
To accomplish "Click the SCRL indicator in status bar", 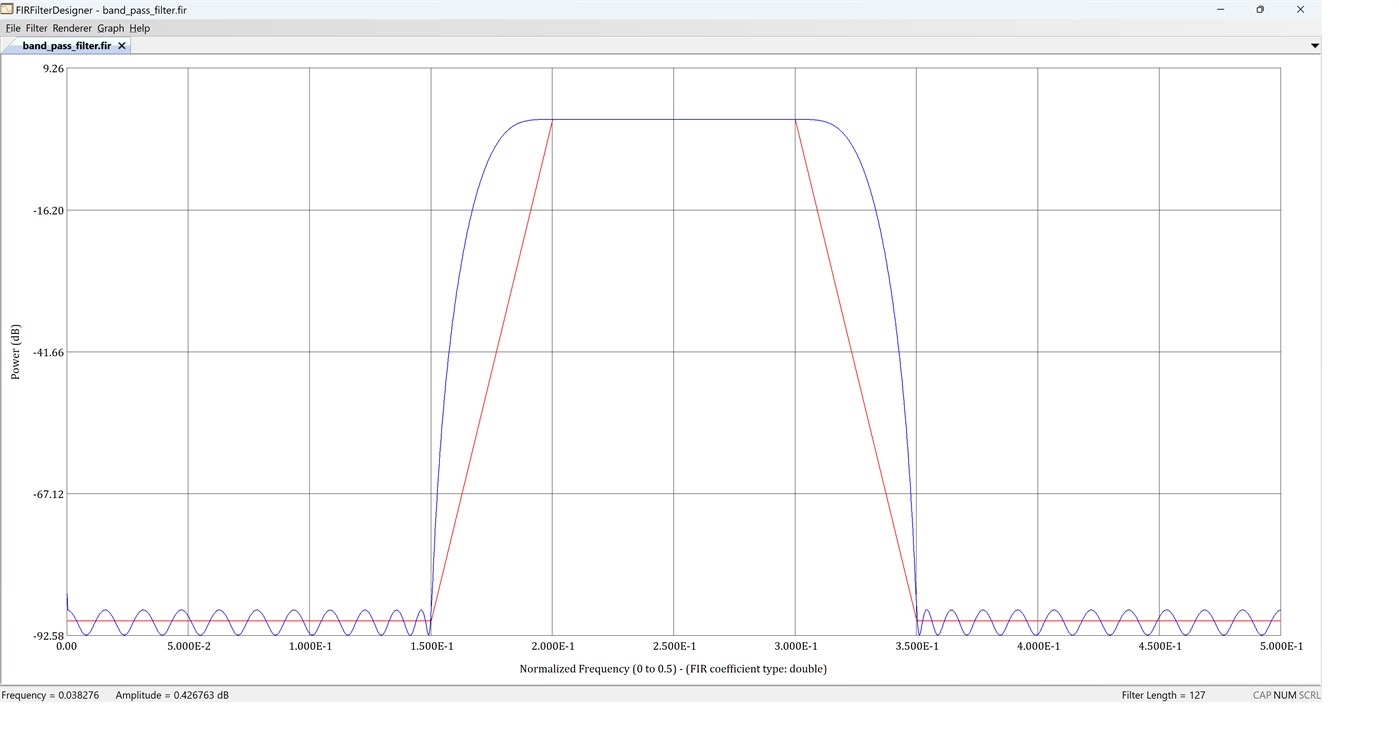I will point(1309,695).
